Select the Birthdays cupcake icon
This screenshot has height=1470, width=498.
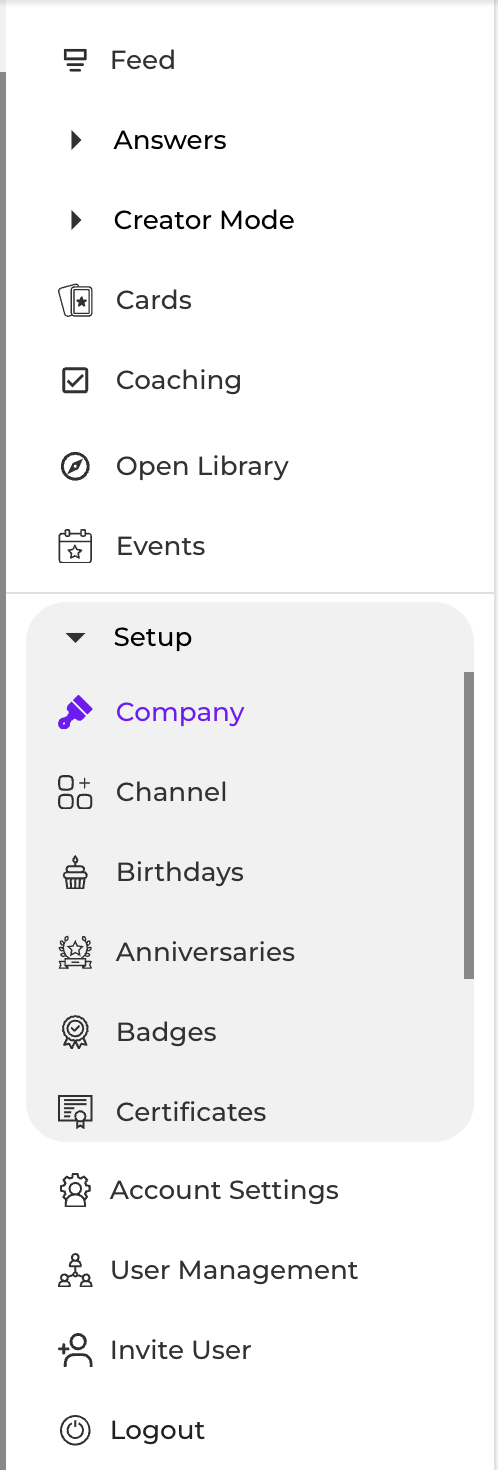click(75, 872)
